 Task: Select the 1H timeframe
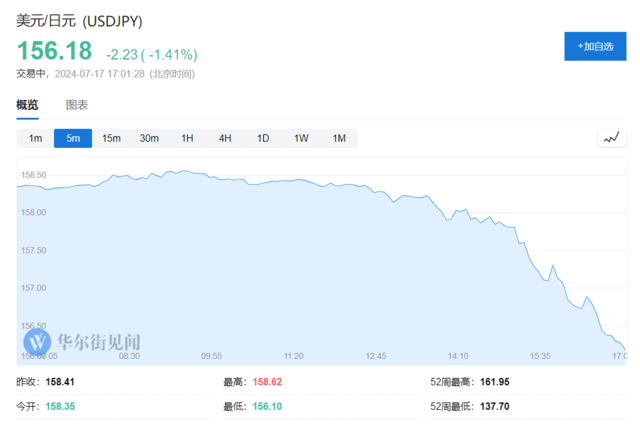(187, 138)
